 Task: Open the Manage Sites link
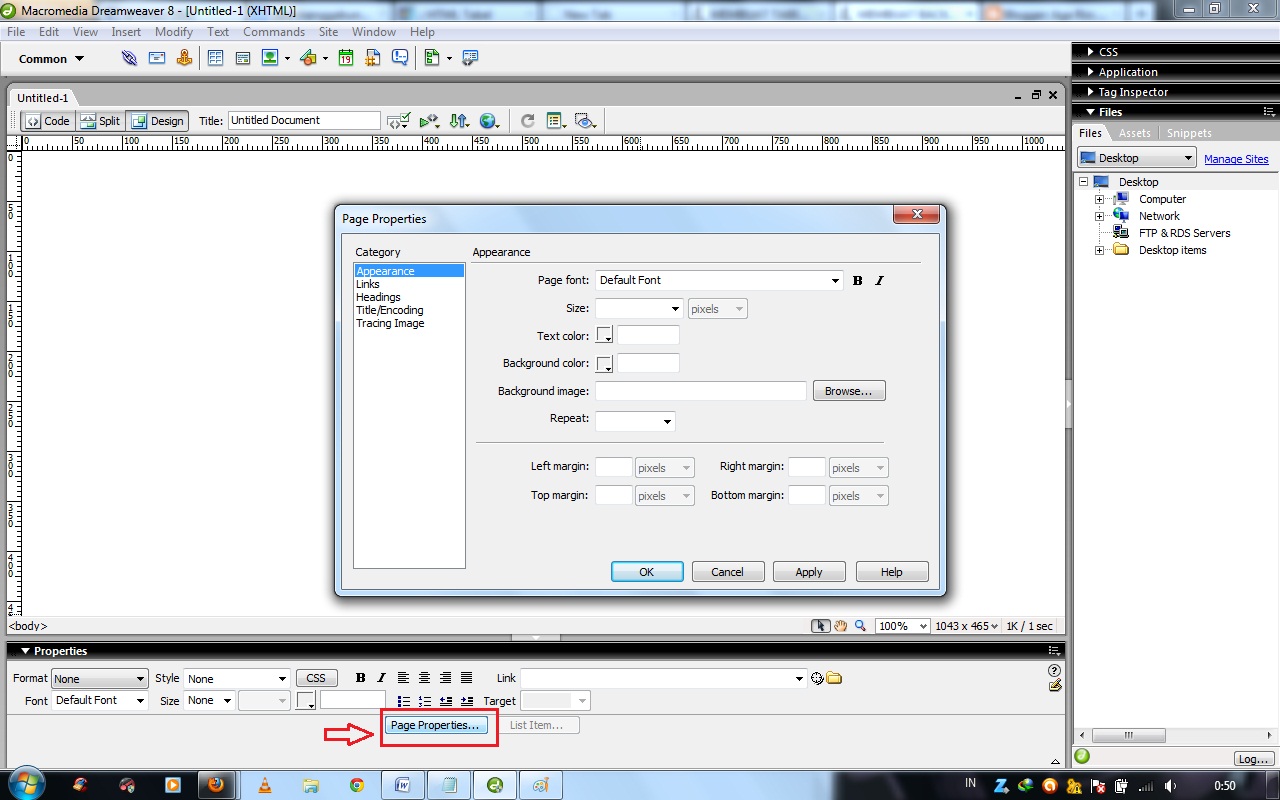[1236, 159]
